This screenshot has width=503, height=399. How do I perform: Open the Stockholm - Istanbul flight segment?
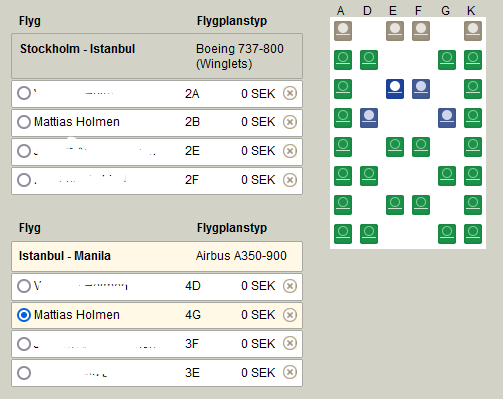coord(157,56)
